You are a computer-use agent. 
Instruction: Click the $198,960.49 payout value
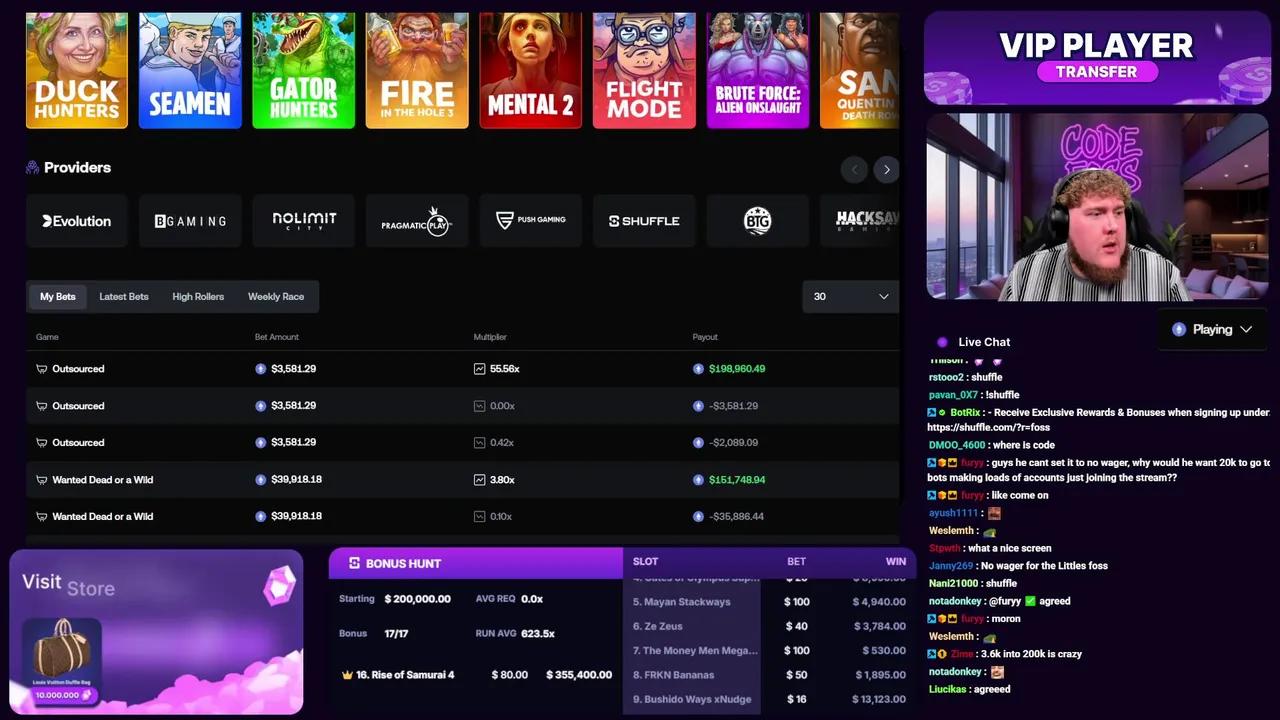pos(737,369)
